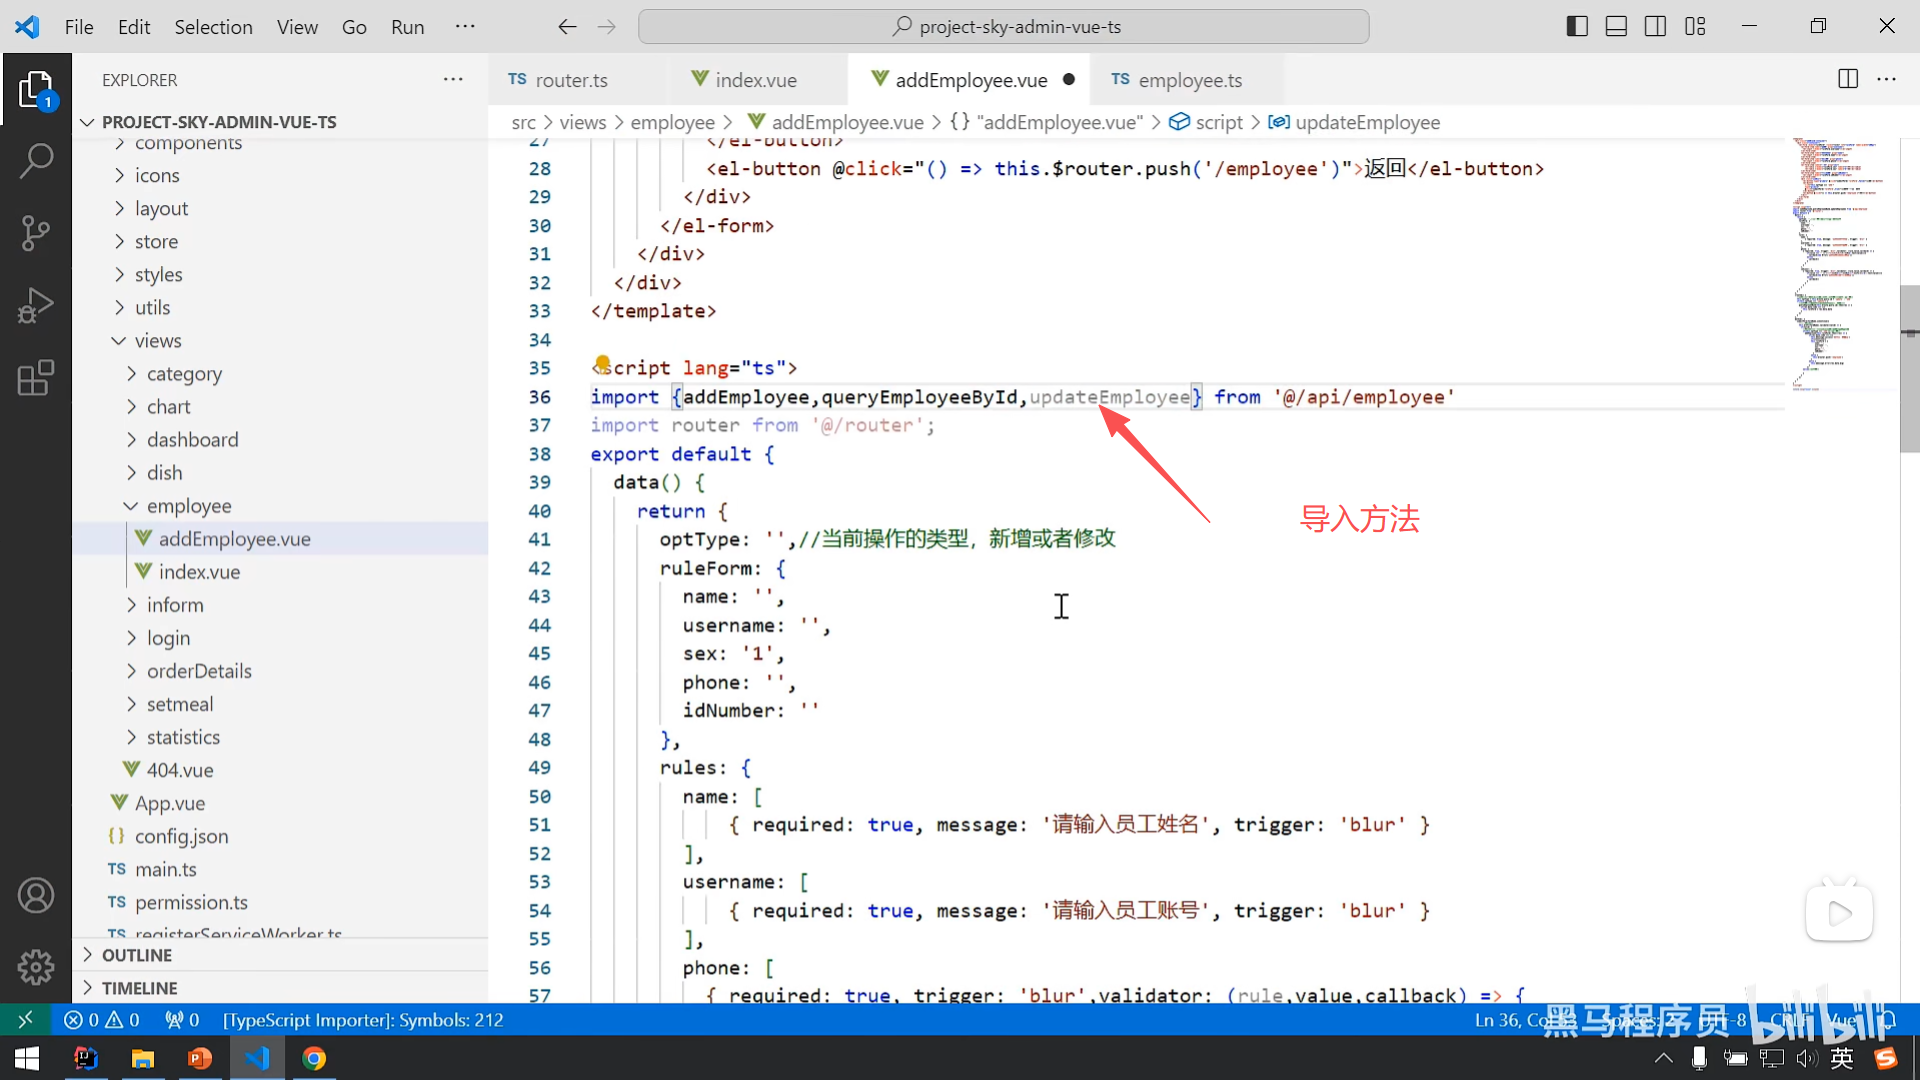Screen dimensions: 1920x1080
Task: Click the editor vertical scrollbar thumb
Action: pos(1909,368)
